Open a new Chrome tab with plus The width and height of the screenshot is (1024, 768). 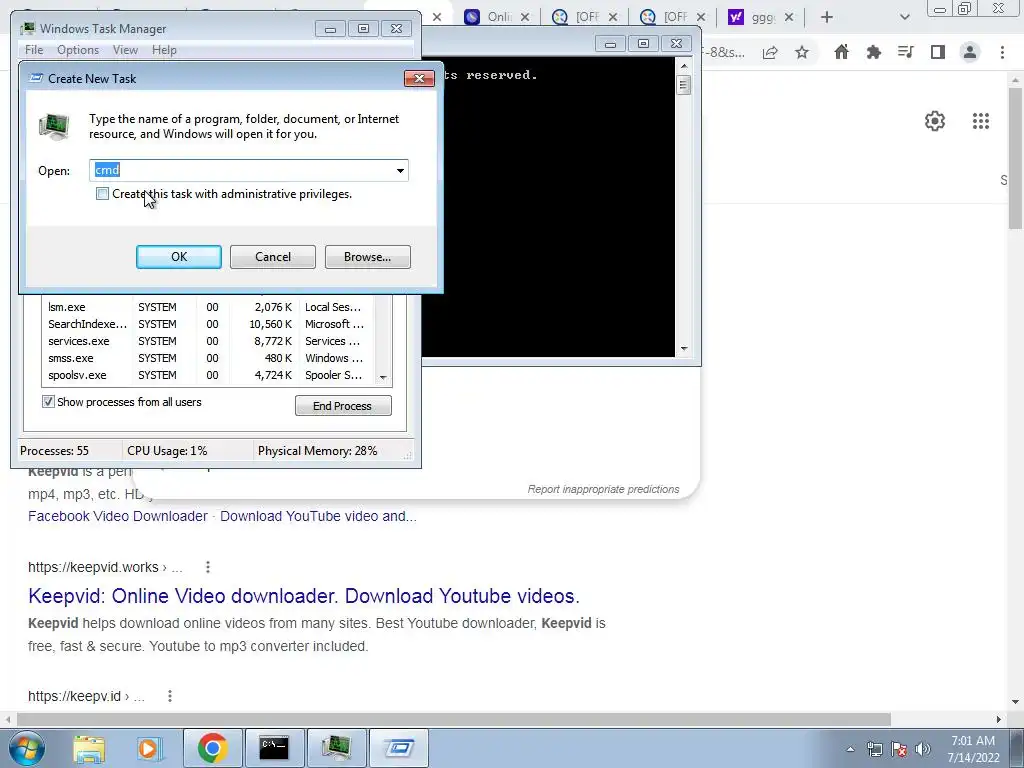(x=827, y=17)
